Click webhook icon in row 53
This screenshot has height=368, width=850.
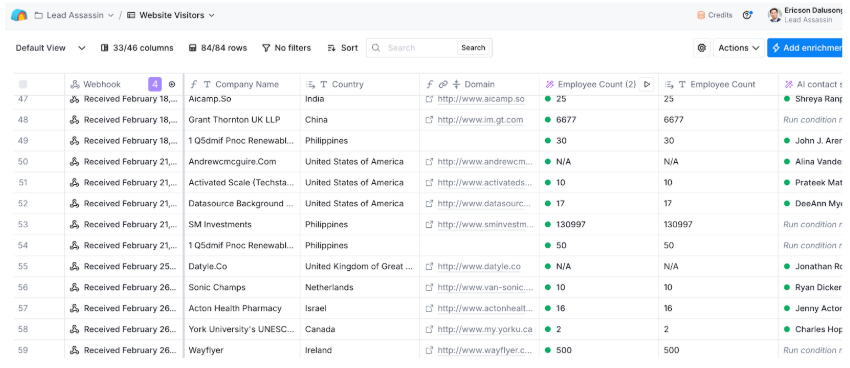tap(75, 224)
